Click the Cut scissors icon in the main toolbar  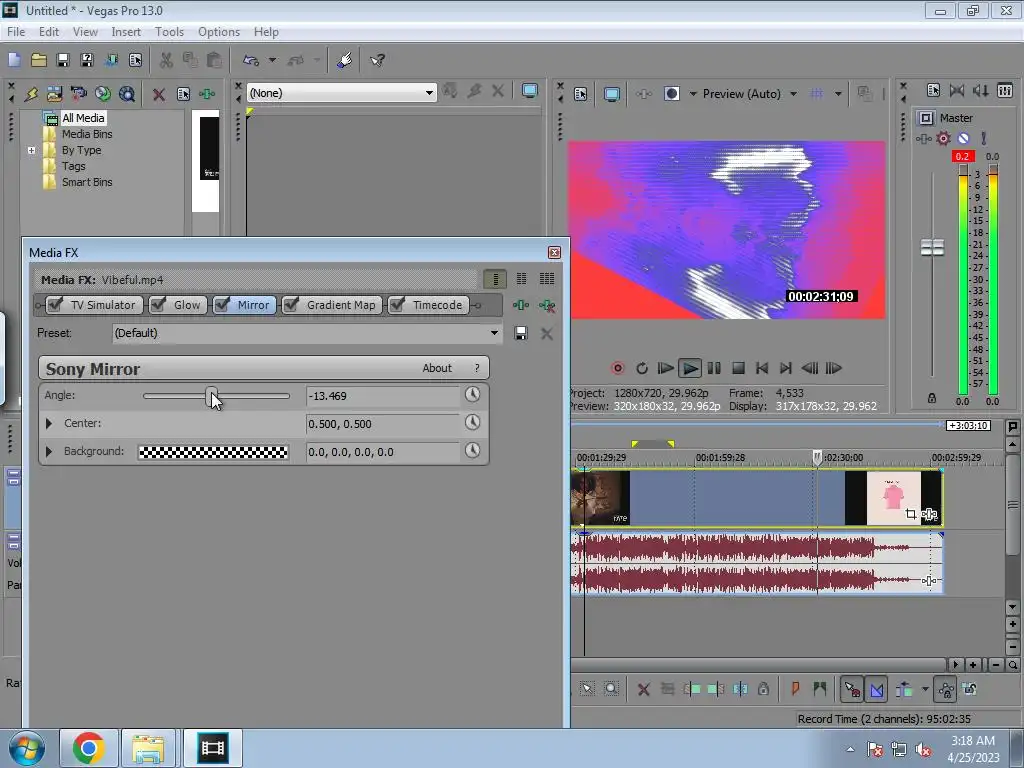(166, 60)
